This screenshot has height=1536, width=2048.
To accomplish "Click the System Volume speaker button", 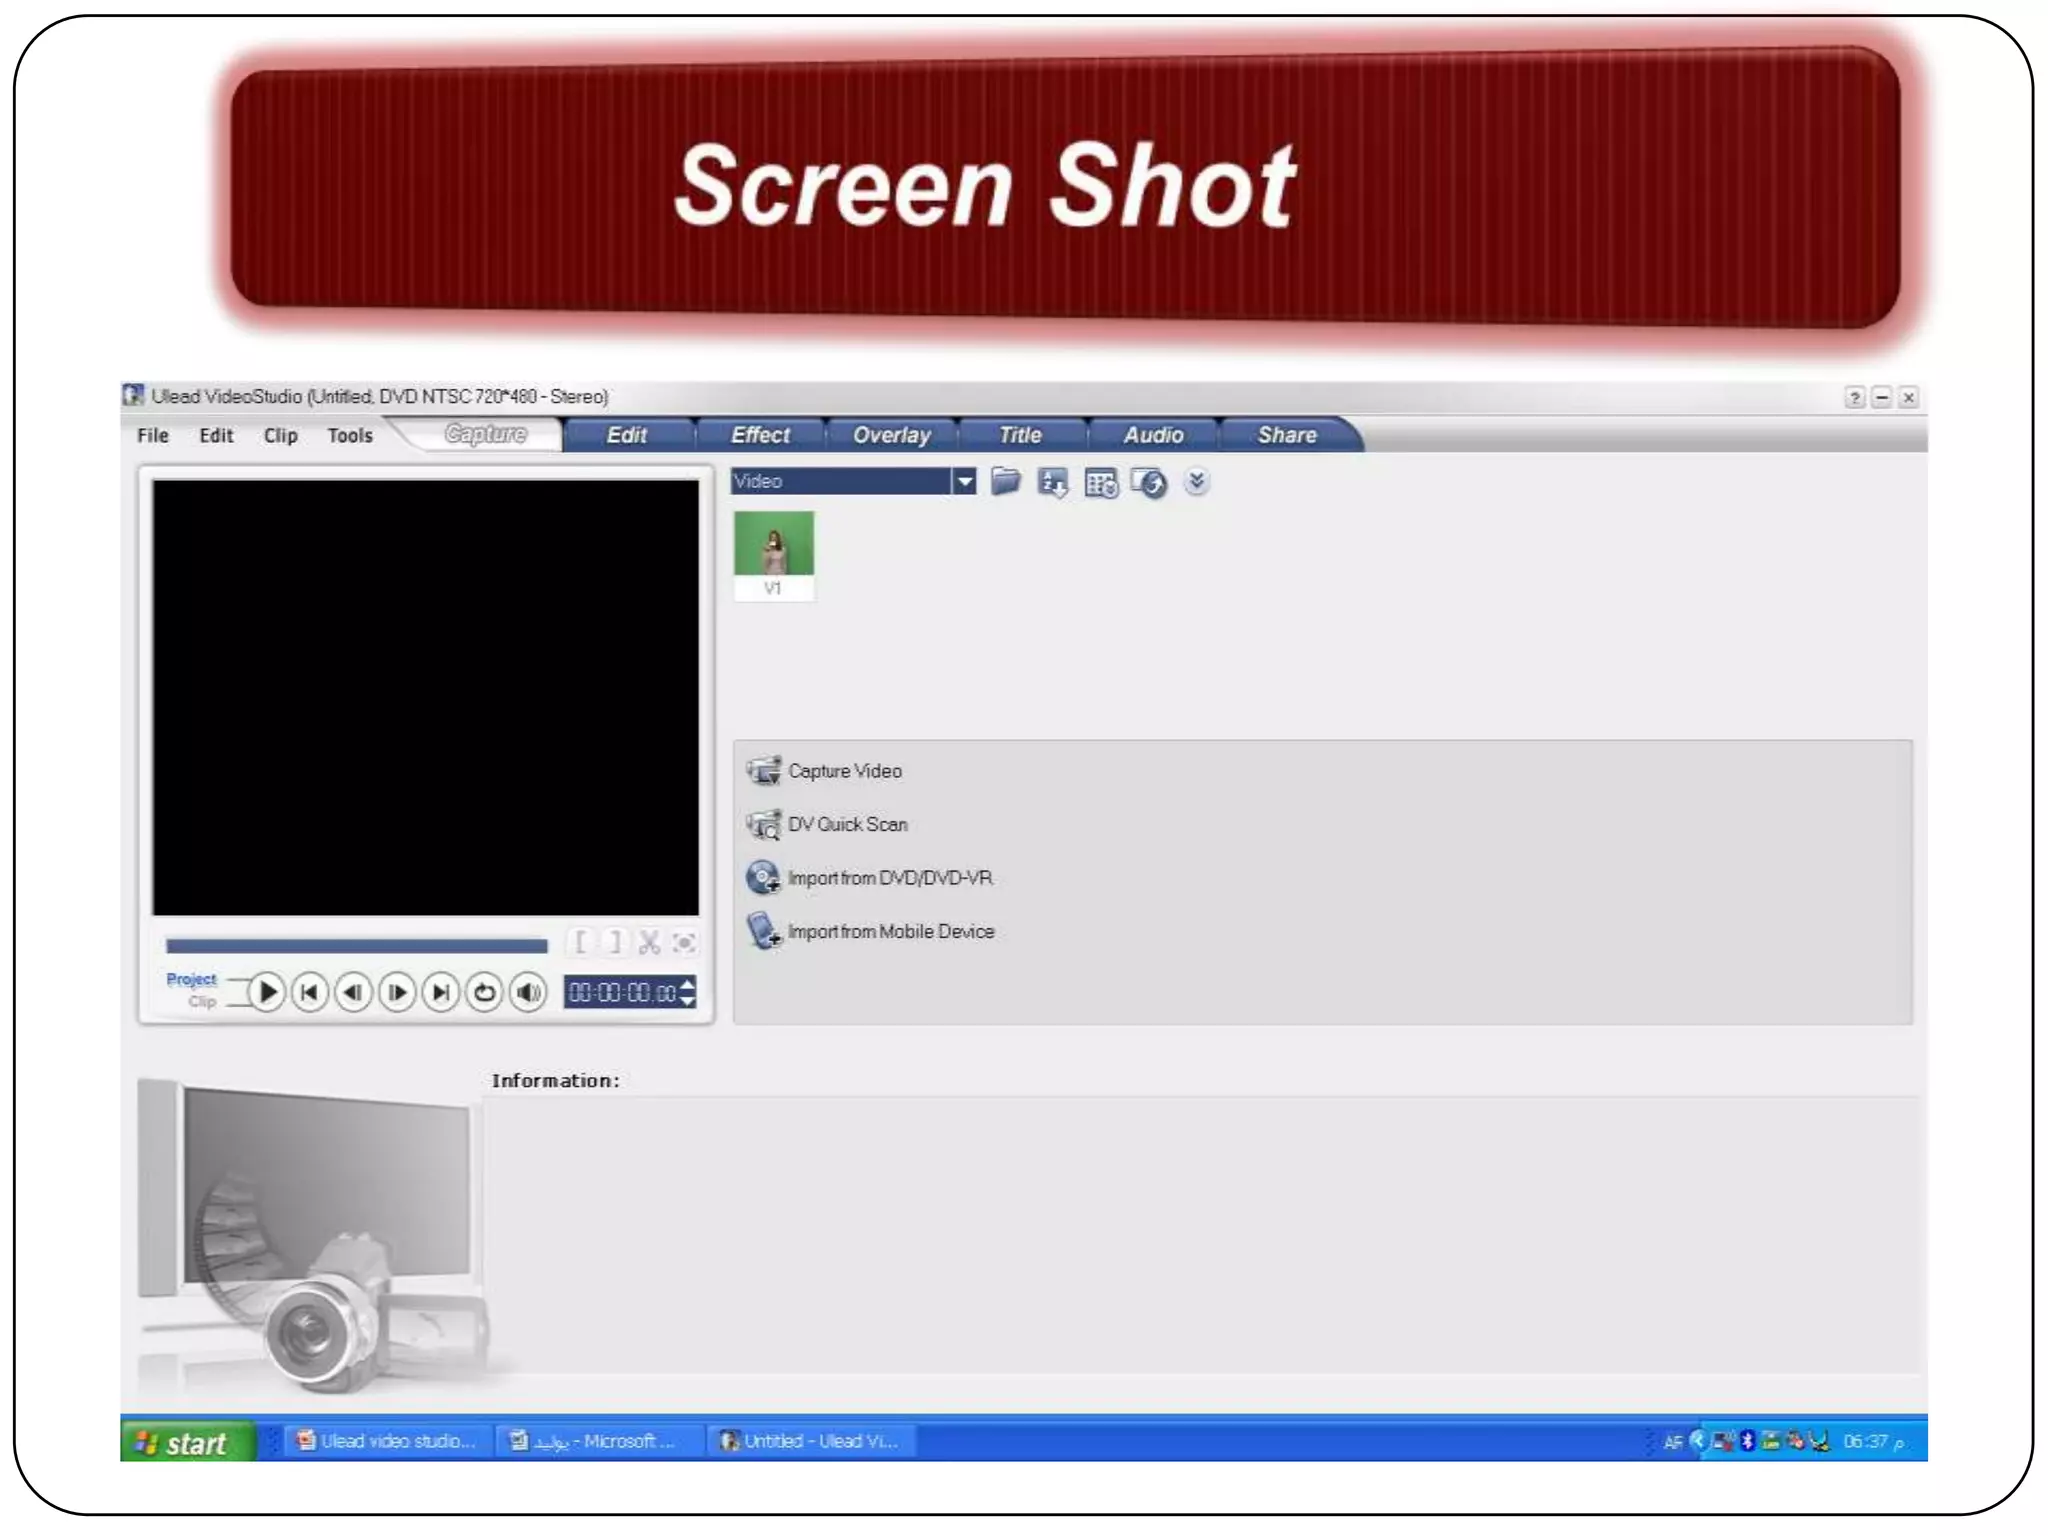I will [528, 992].
